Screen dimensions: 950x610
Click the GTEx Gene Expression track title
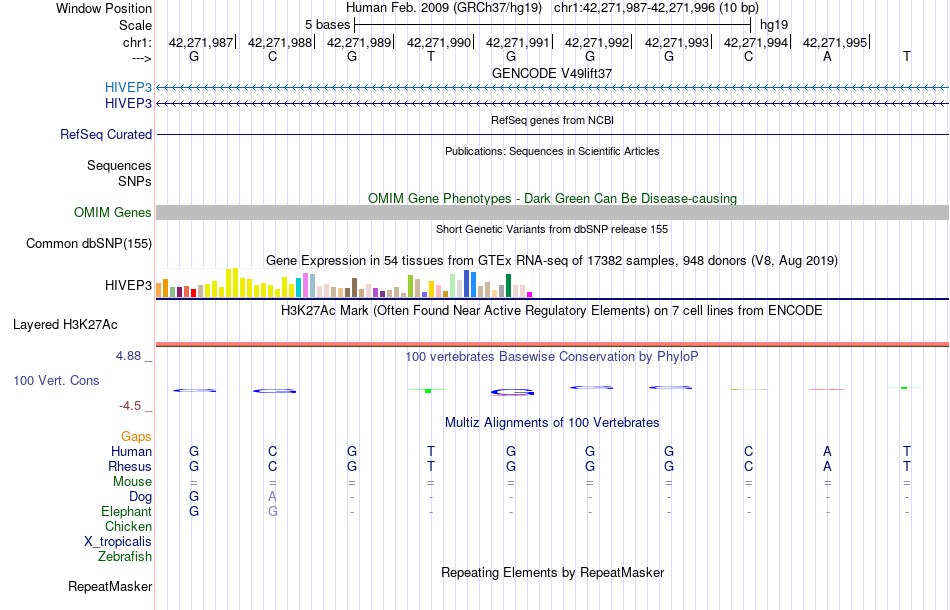coord(552,260)
